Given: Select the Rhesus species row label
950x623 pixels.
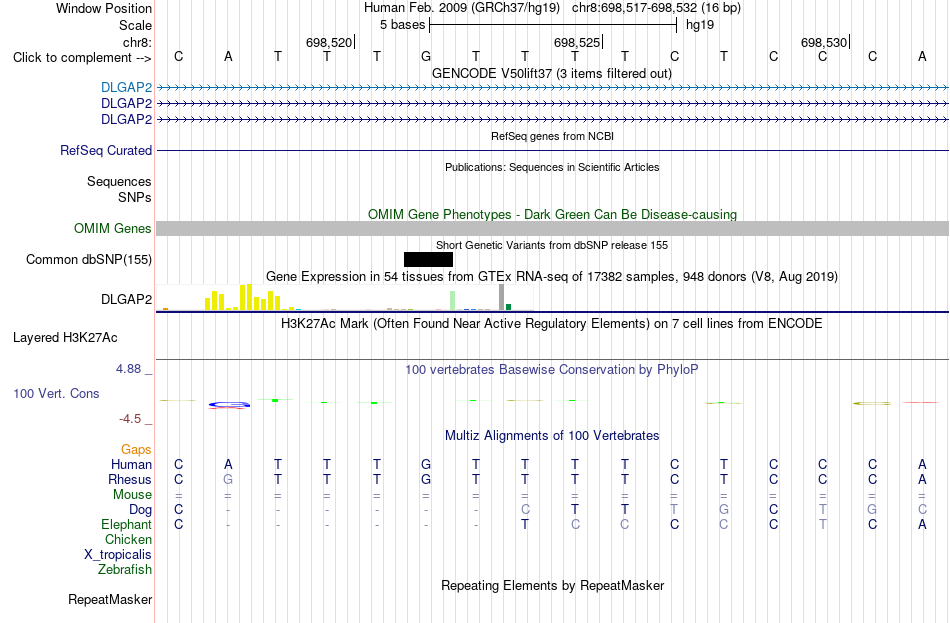Looking at the screenshot, I should pyautogui.click(x=130, y=479).
